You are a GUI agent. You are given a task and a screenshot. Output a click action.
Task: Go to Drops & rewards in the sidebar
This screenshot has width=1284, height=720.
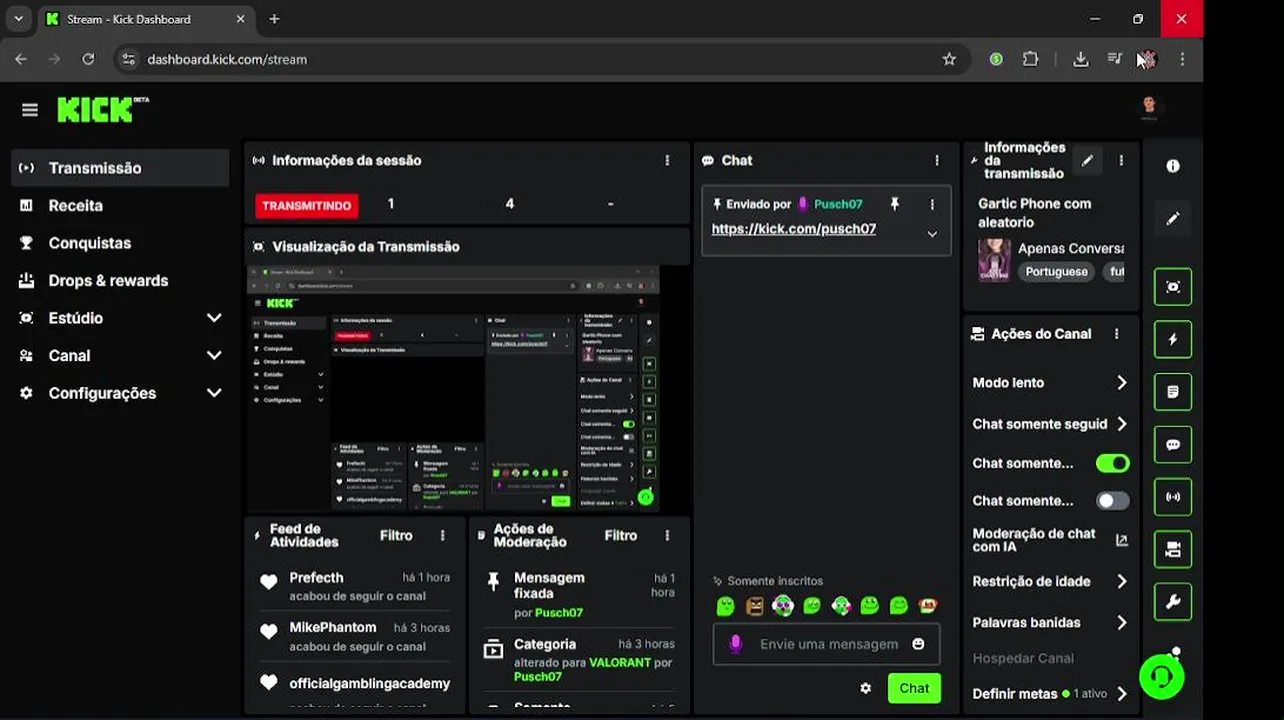tap(120, 280)
